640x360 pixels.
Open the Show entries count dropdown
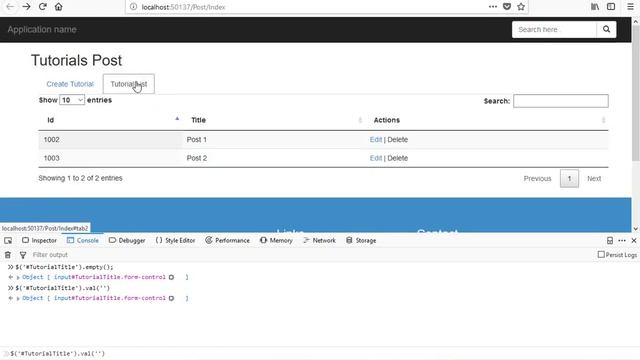point(72,100)
